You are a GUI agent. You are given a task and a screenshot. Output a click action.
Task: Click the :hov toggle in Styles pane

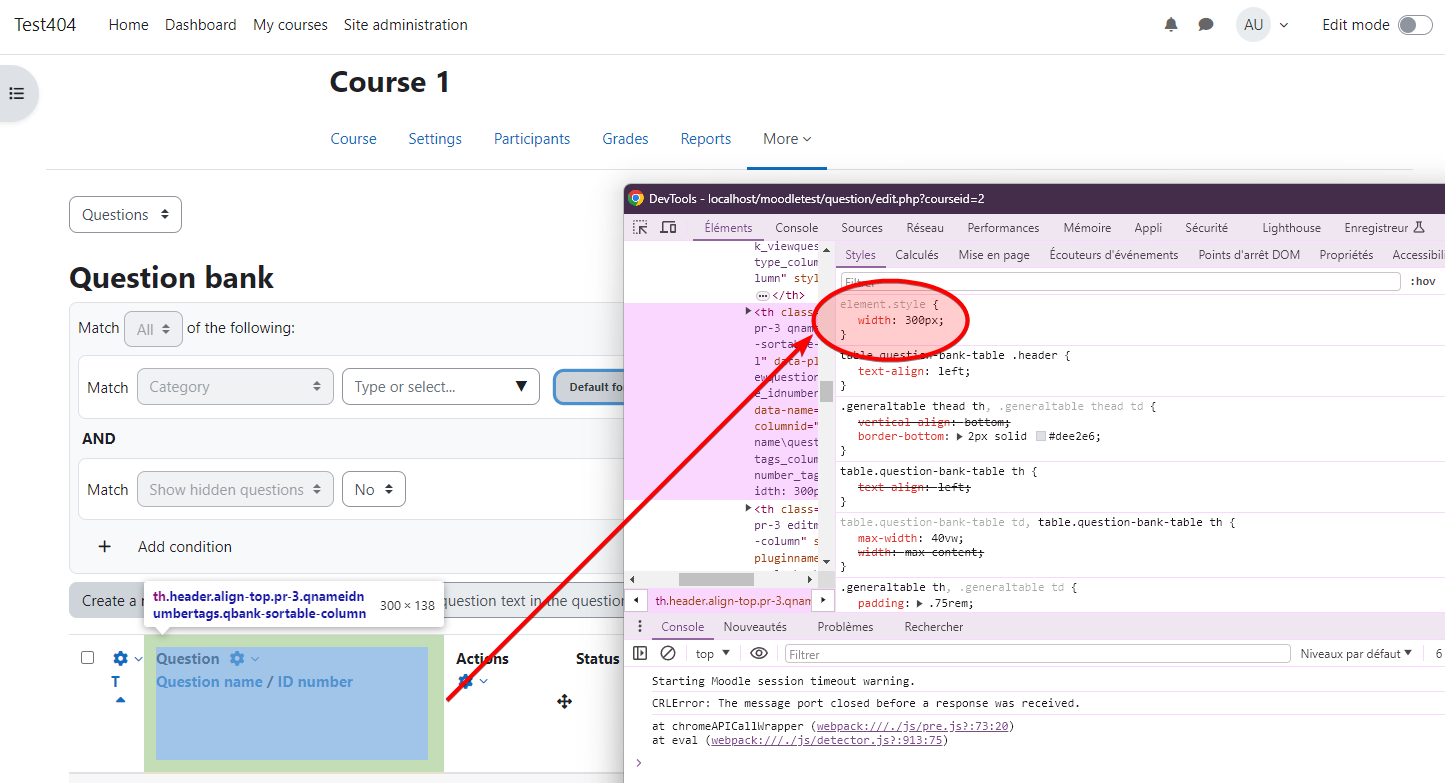1421,282
